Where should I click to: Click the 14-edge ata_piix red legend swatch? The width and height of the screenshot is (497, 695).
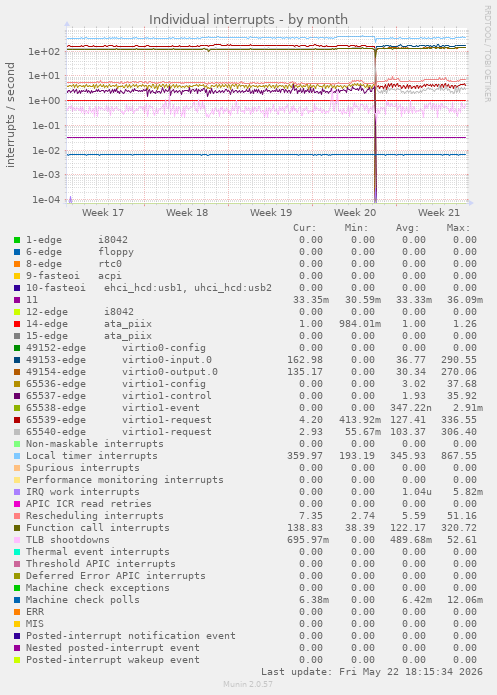pos(17,324)
